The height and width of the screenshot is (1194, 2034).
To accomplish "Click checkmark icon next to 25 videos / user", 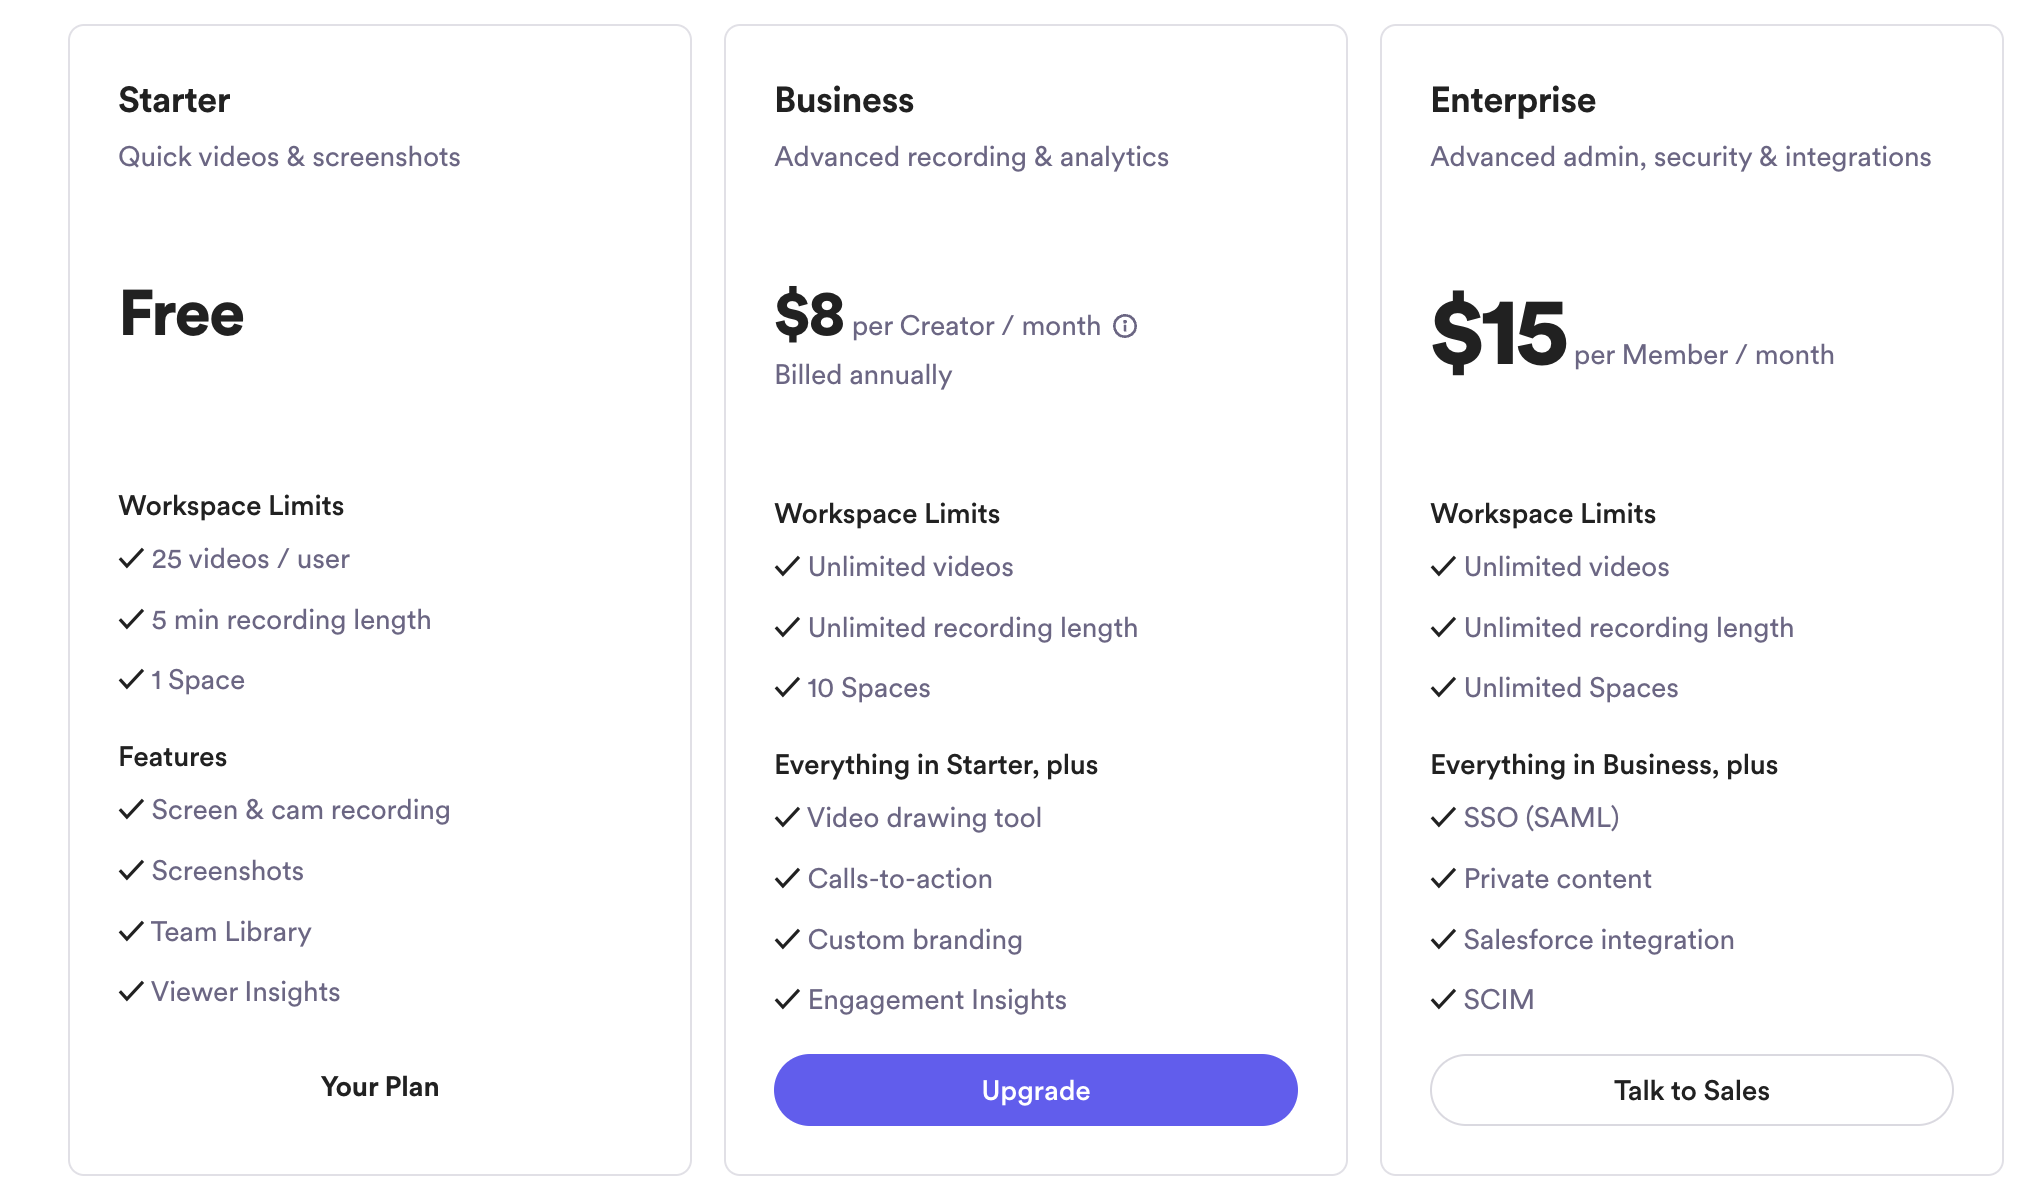I will pos(131,558).
